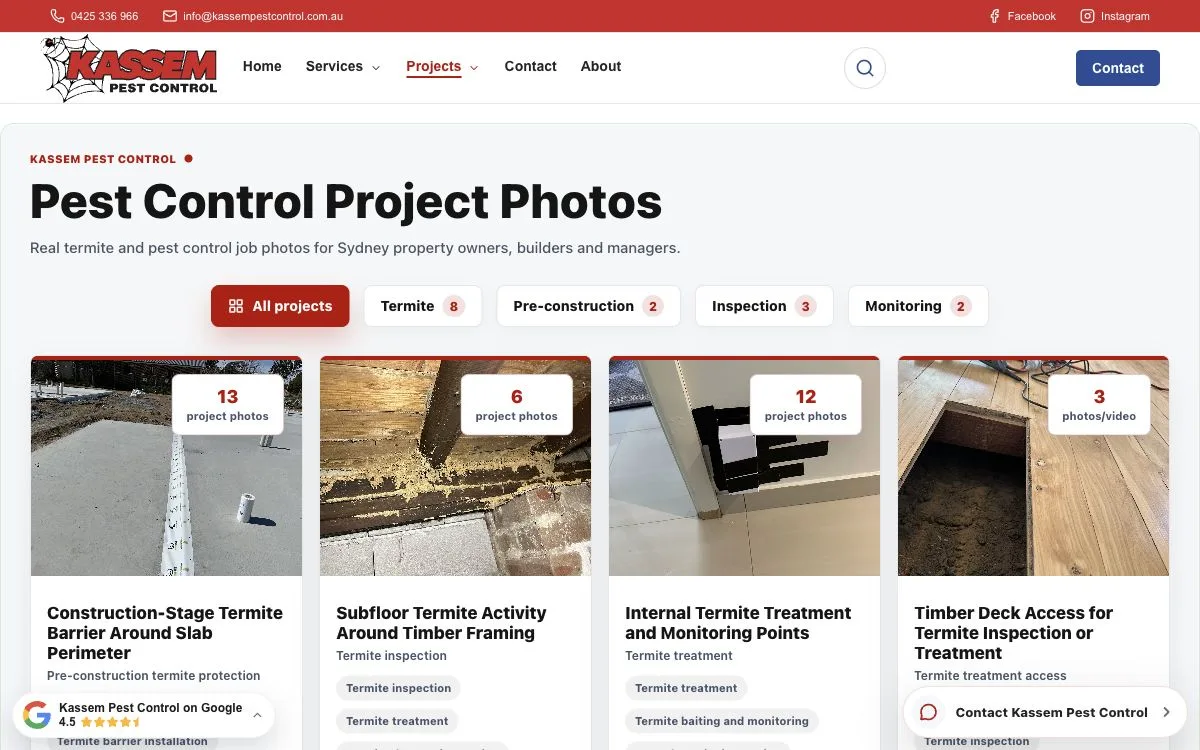Open the Instagram link text
Screen dimensions: 1200x750
coord(1125,16)
